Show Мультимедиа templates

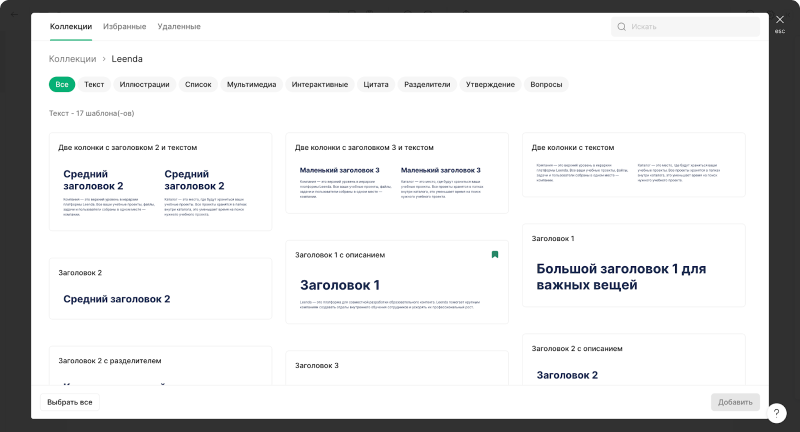click(x=251, y=85)
